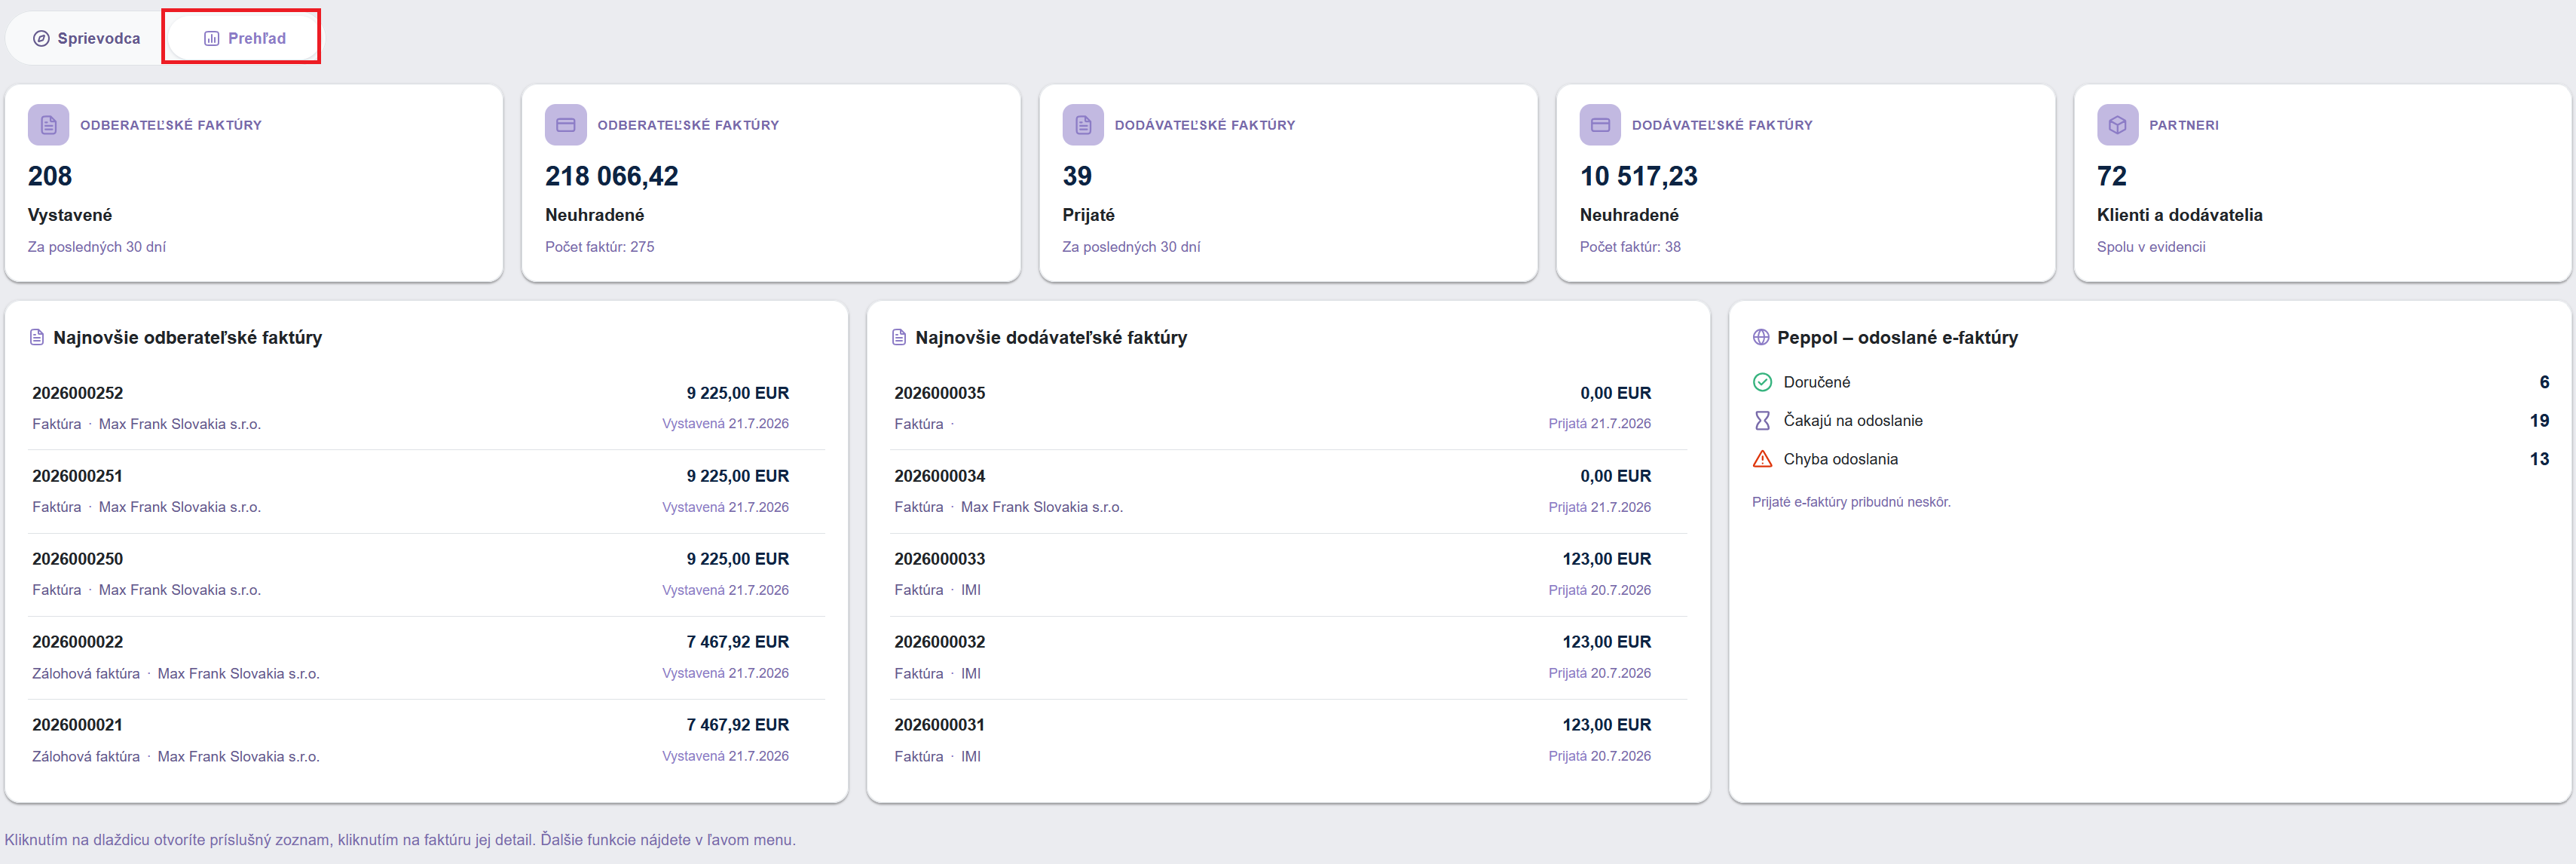
Task: Switch to the Sprievodca tab
Action: 86,38
